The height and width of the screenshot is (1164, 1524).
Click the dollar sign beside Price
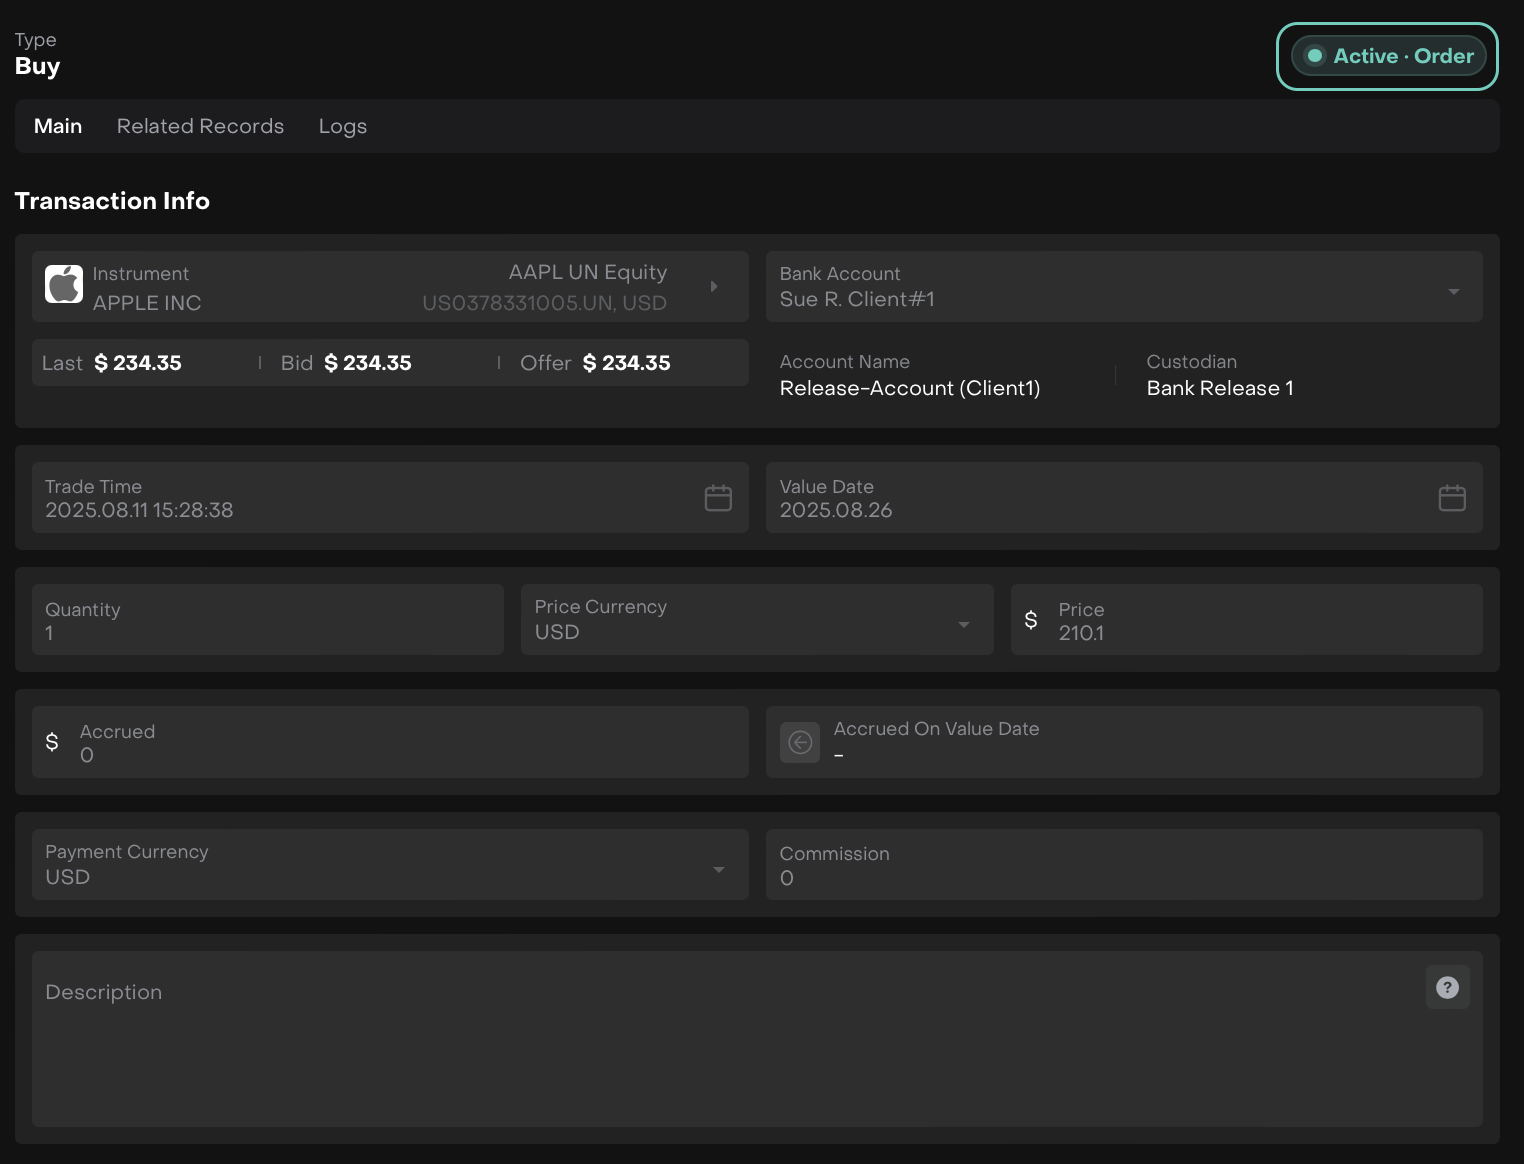click(x=1031, y=620)
